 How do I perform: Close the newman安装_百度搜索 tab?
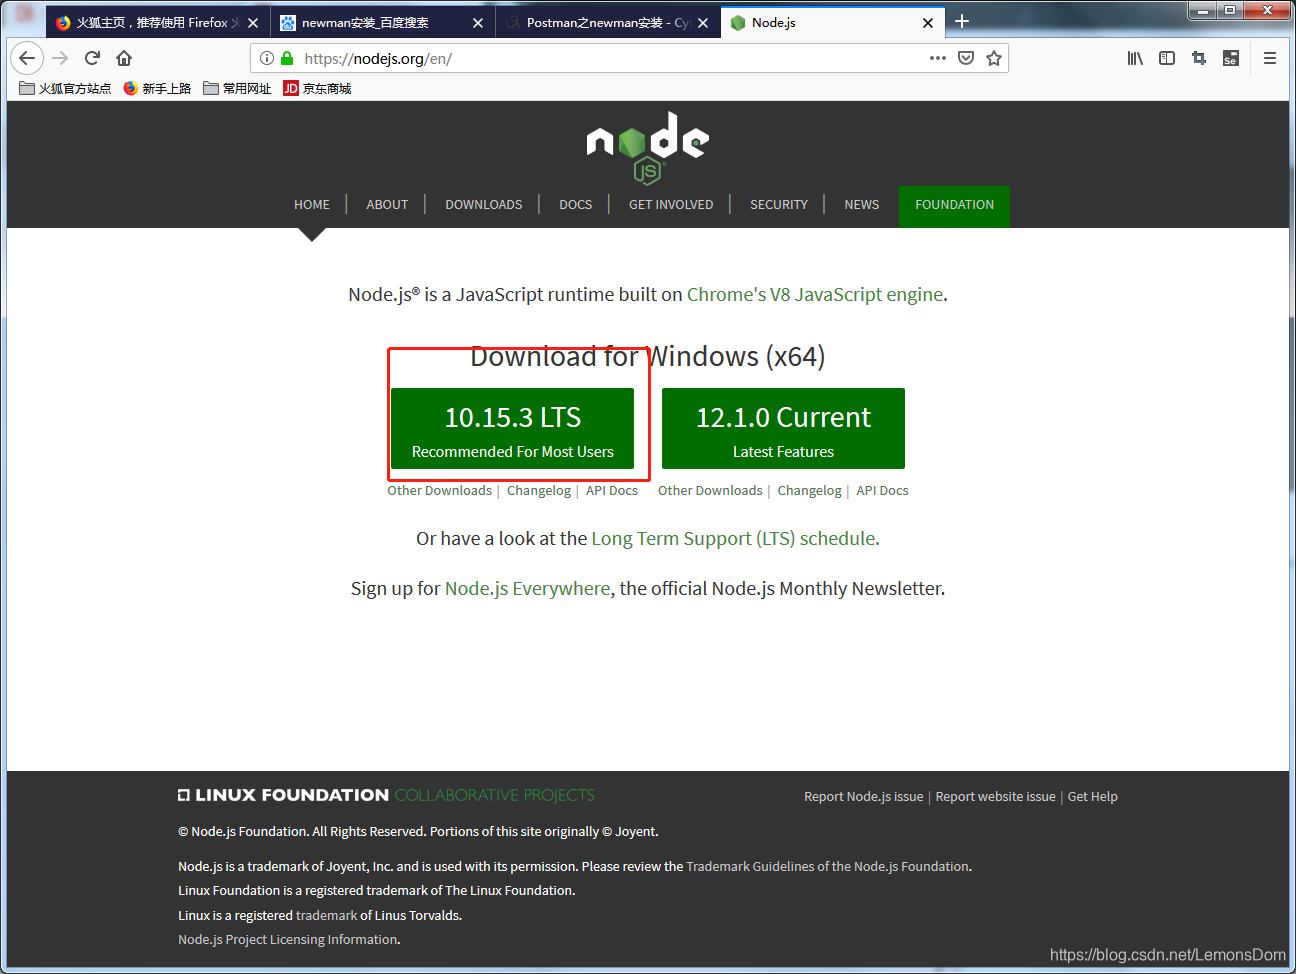pos(478,23)
